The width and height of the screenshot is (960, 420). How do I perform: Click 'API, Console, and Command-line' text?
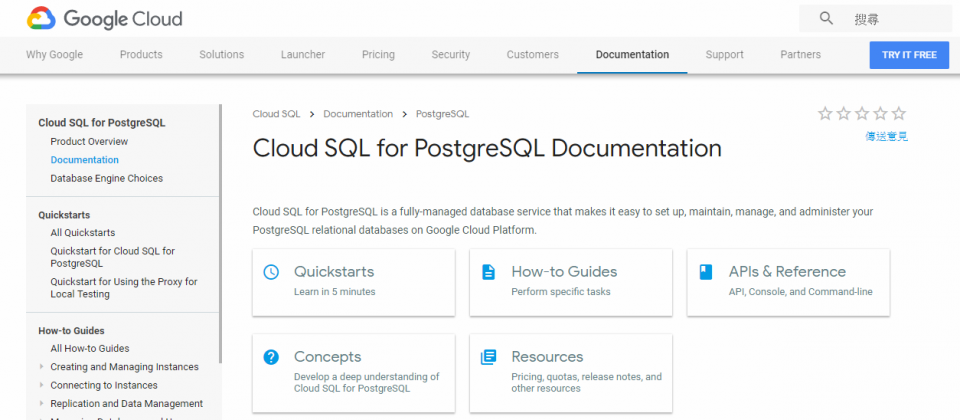[800, 292]
